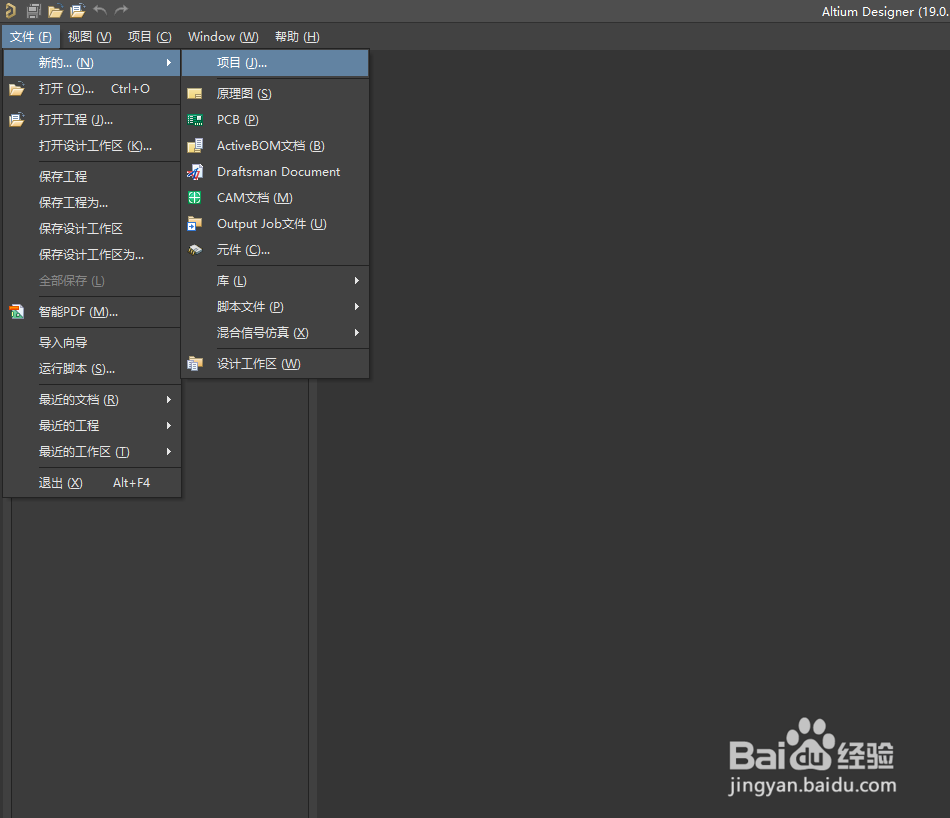Click 保存工程为... menu entry
This screenshot has width=950, height=818.
click(92, 203)
